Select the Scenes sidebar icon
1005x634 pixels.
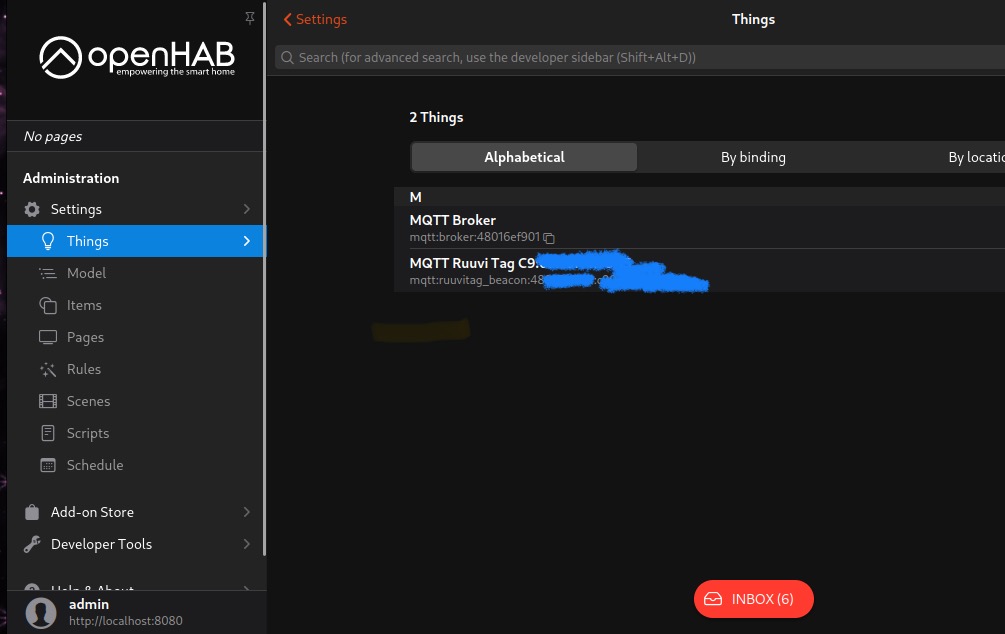pyautogui.click(x=47, y=400)
